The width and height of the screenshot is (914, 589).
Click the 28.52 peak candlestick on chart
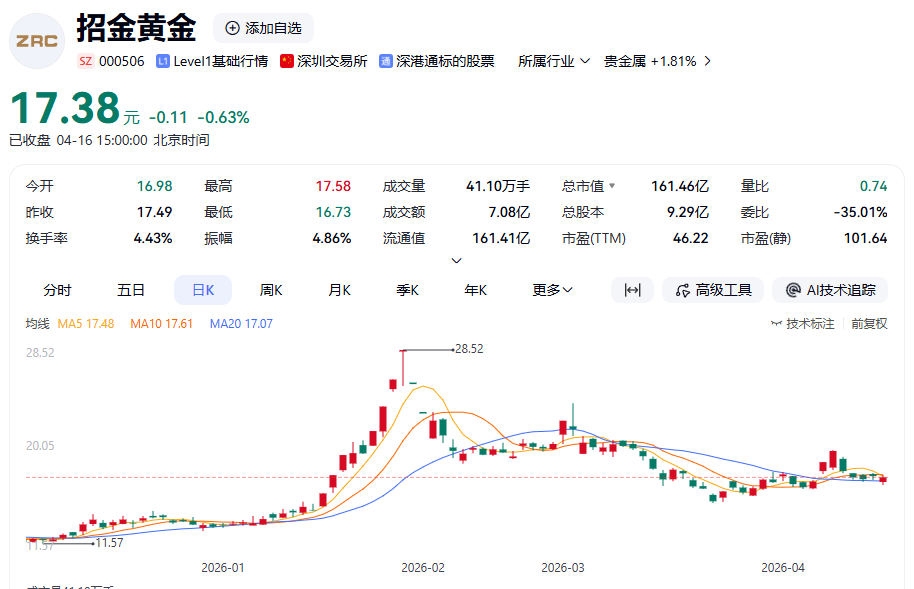pyautogui.click(x=402, y=368)
